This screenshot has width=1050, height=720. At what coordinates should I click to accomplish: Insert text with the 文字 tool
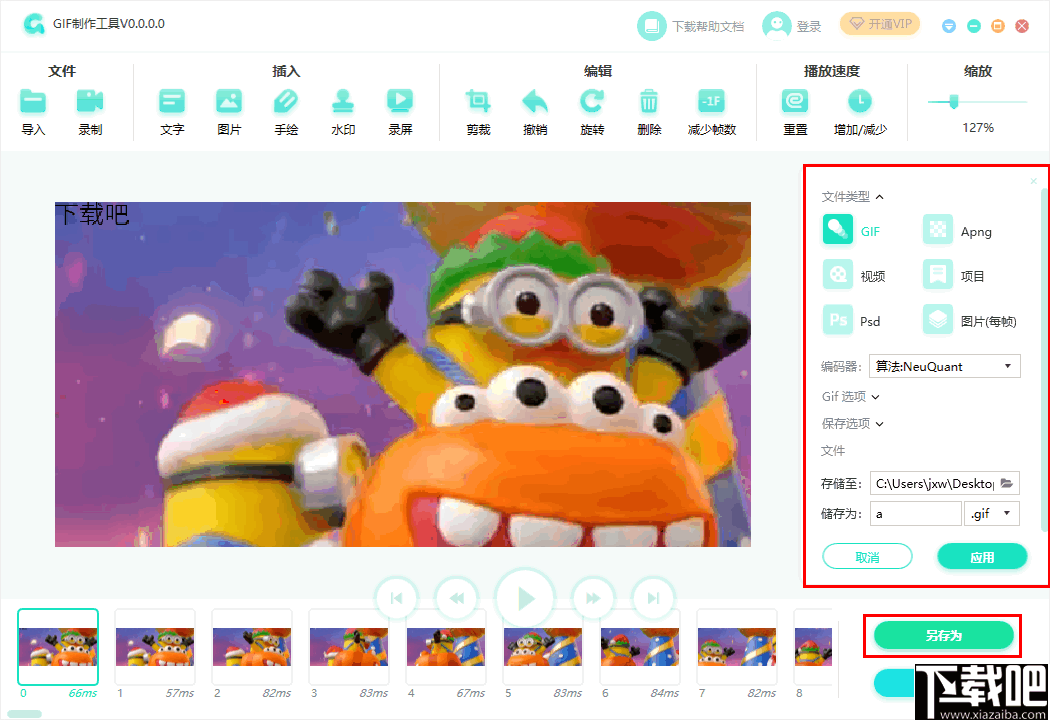172,101
